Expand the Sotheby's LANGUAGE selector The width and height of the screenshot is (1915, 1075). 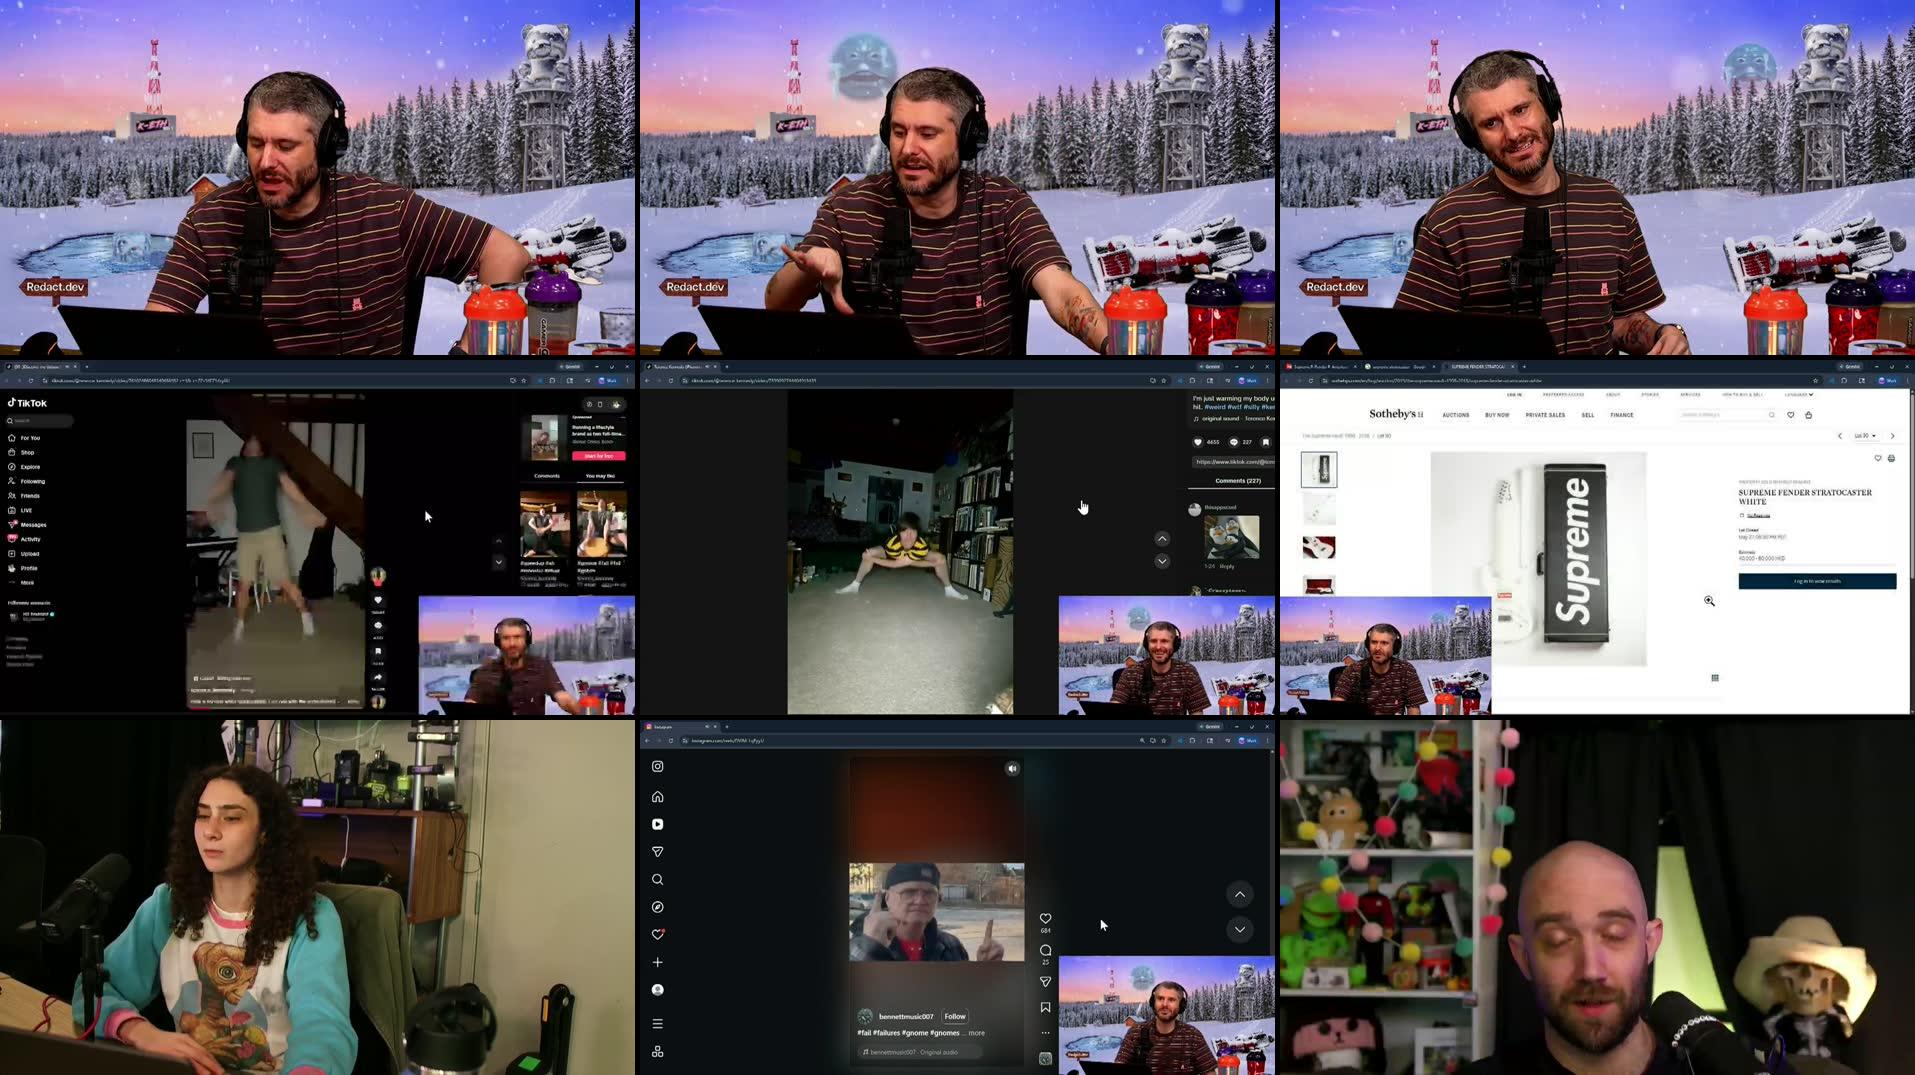1798,395
